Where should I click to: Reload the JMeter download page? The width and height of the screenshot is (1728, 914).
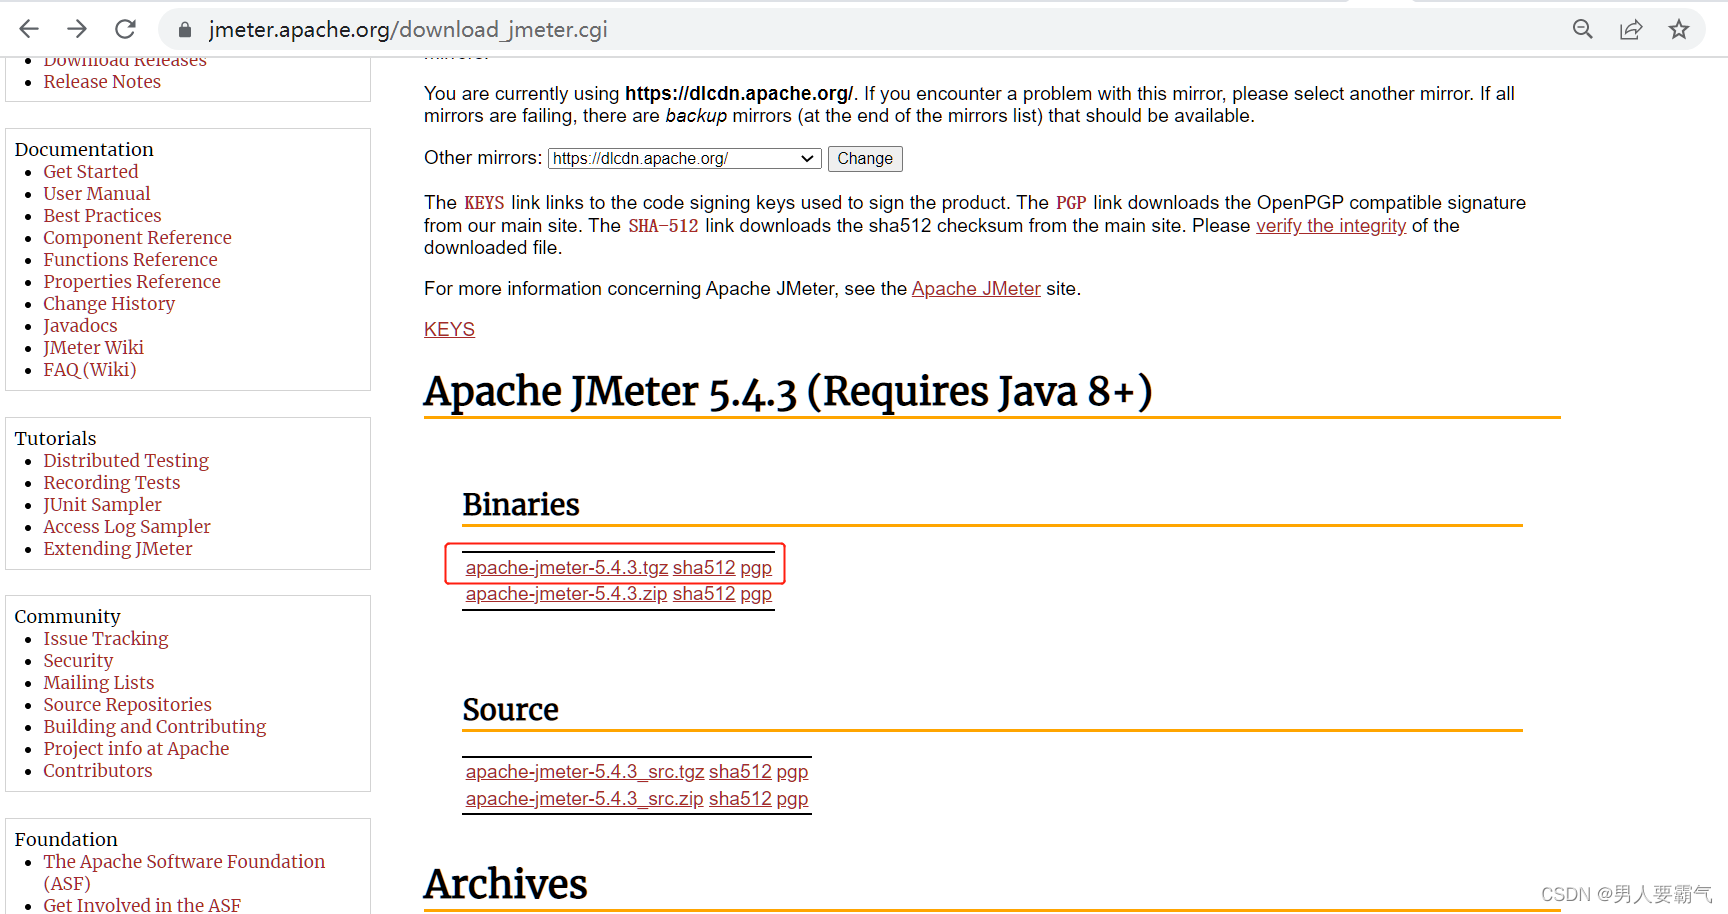pos(125,29)
